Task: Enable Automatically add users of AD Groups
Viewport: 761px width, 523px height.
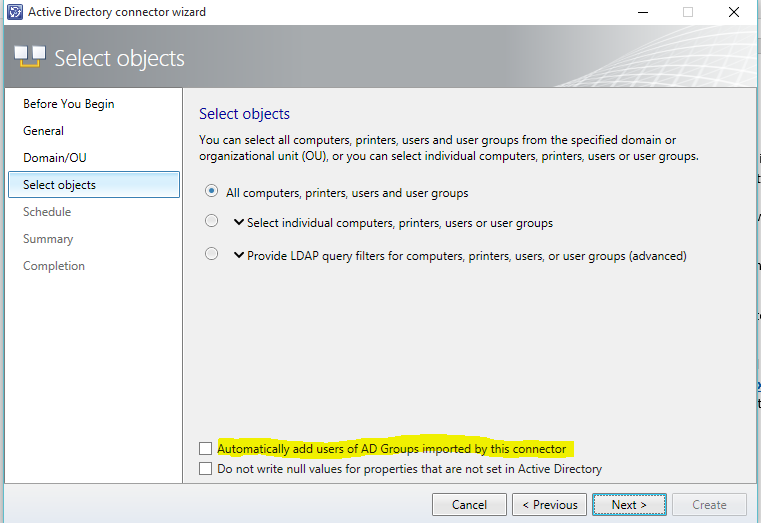Action: 205,448
